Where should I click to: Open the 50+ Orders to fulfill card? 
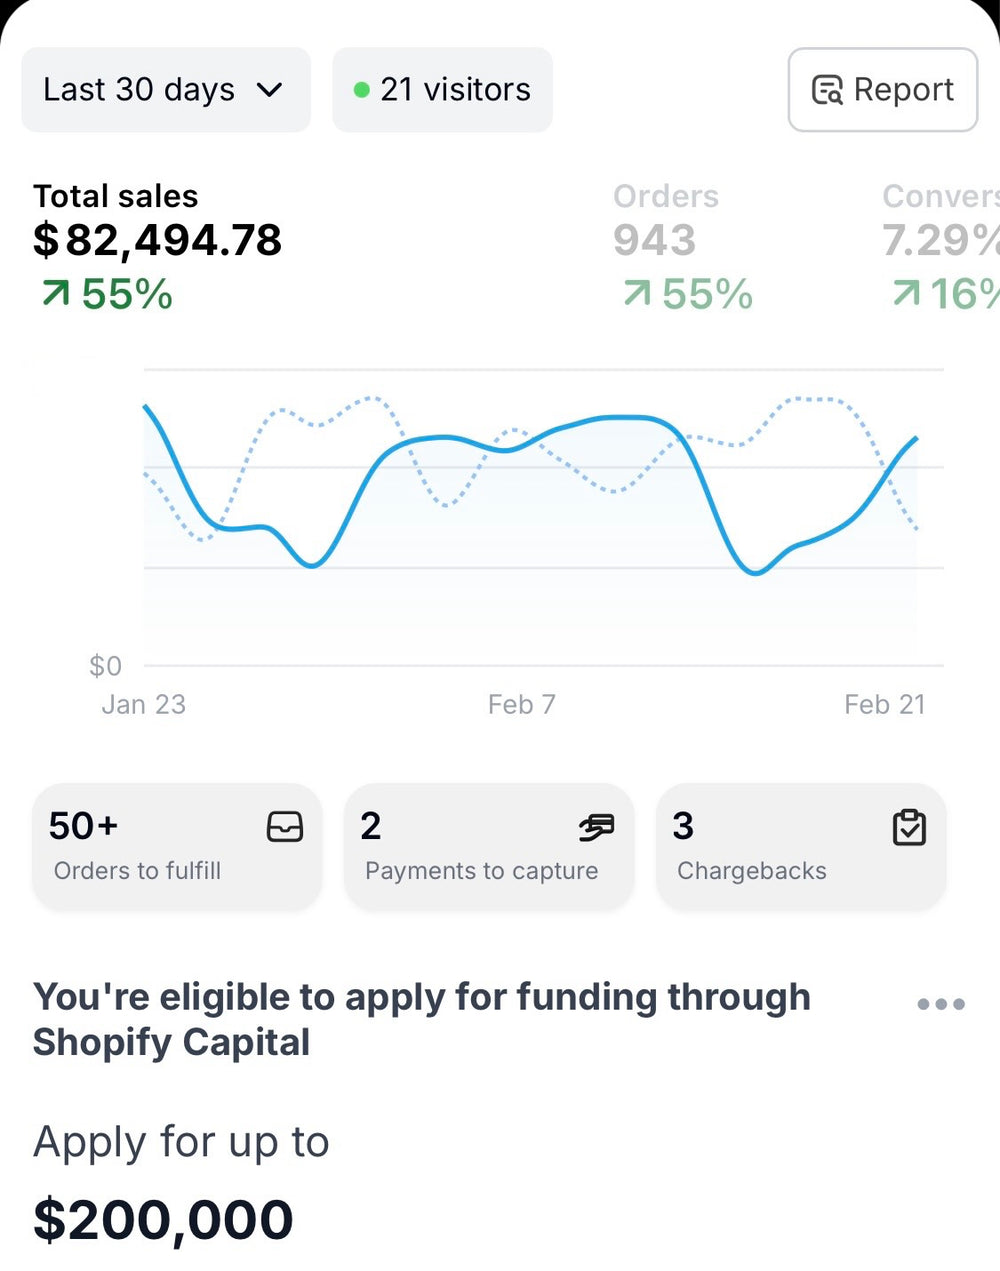[177, 846]
